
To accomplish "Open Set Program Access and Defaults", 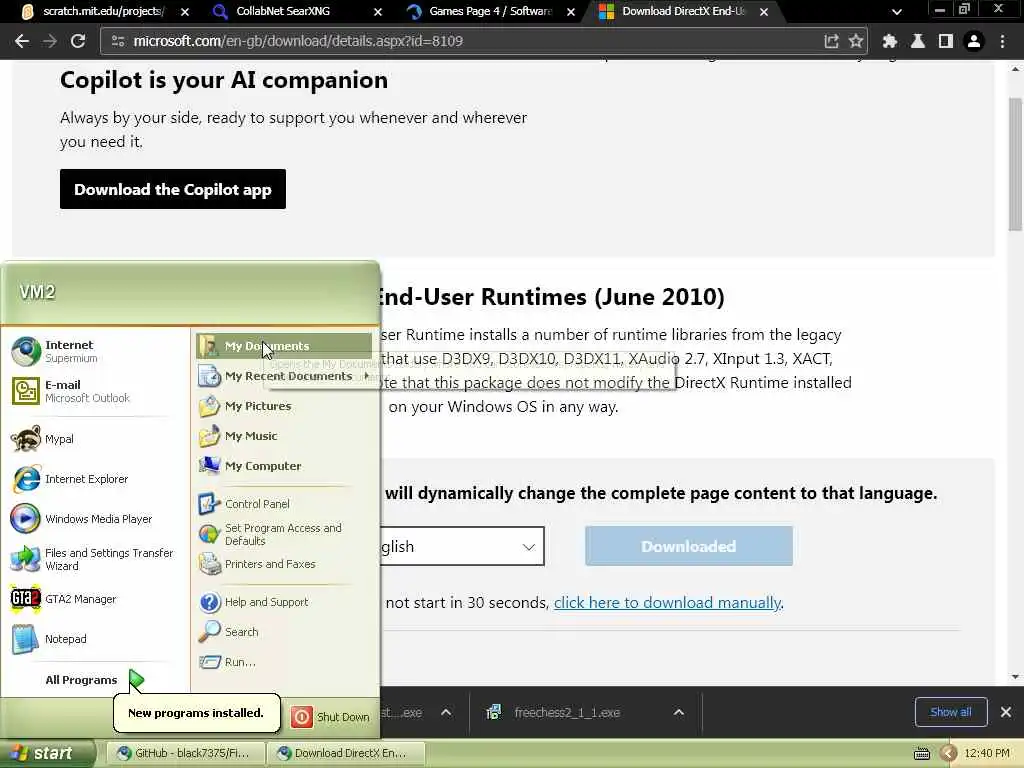I will (x=285, y=534).
